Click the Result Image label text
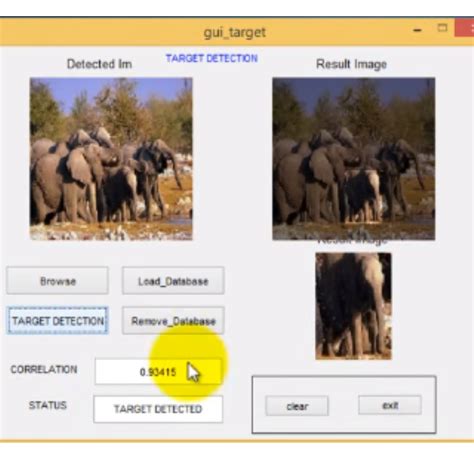Screen dimensions: 474x474 click(x=351, y=64)
